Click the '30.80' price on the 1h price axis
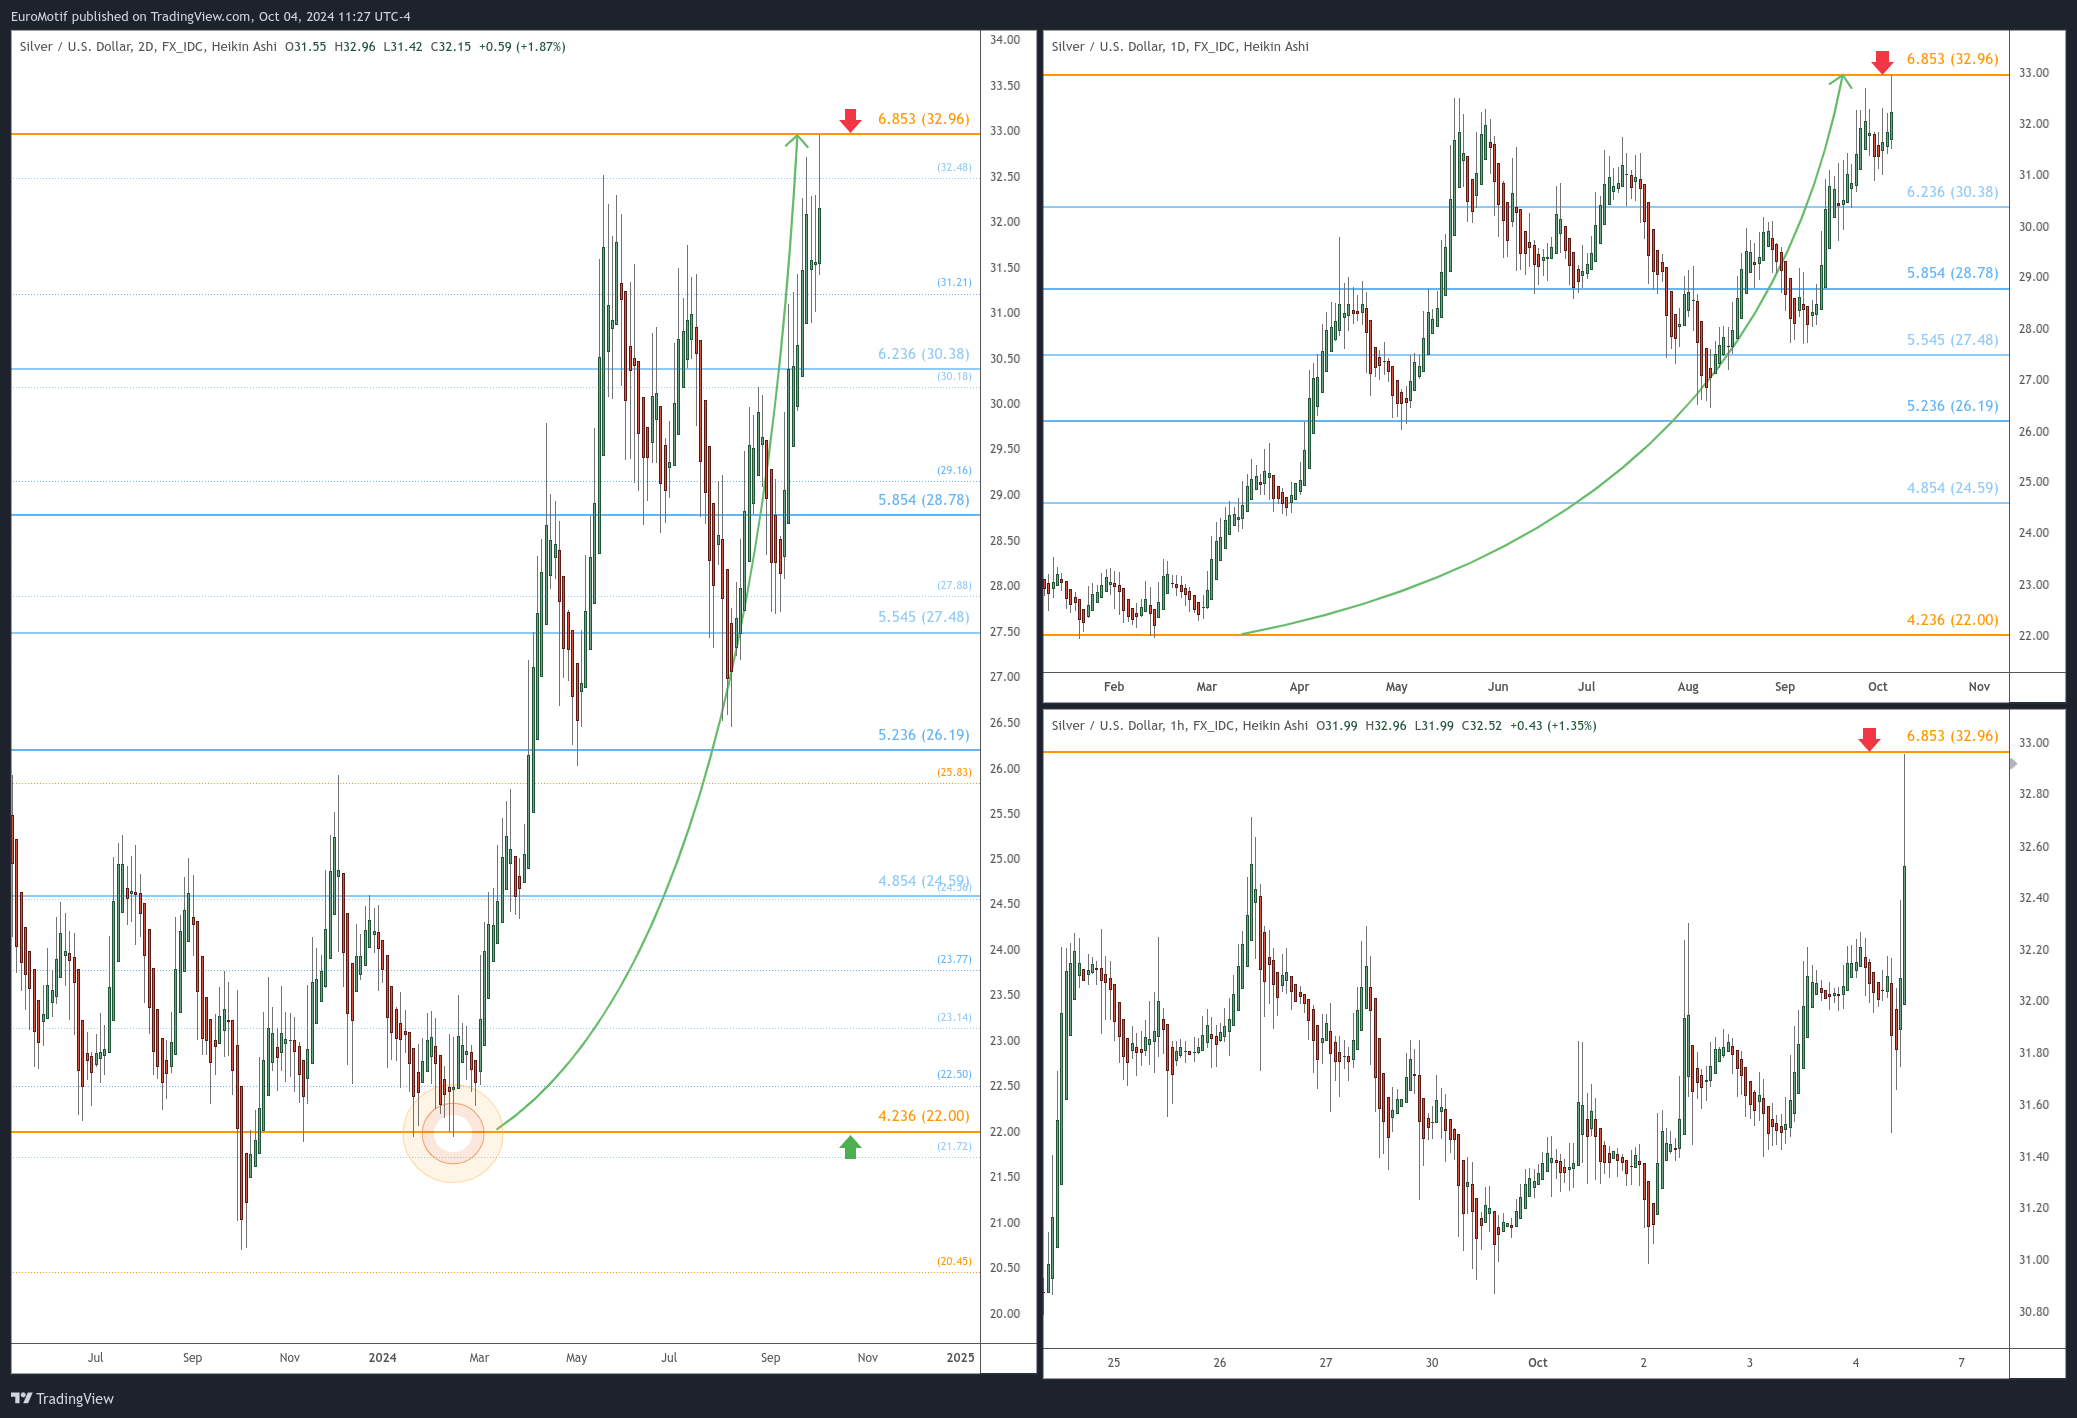Viewport: 2077px width, 1418px height. coord(2034,1312)
